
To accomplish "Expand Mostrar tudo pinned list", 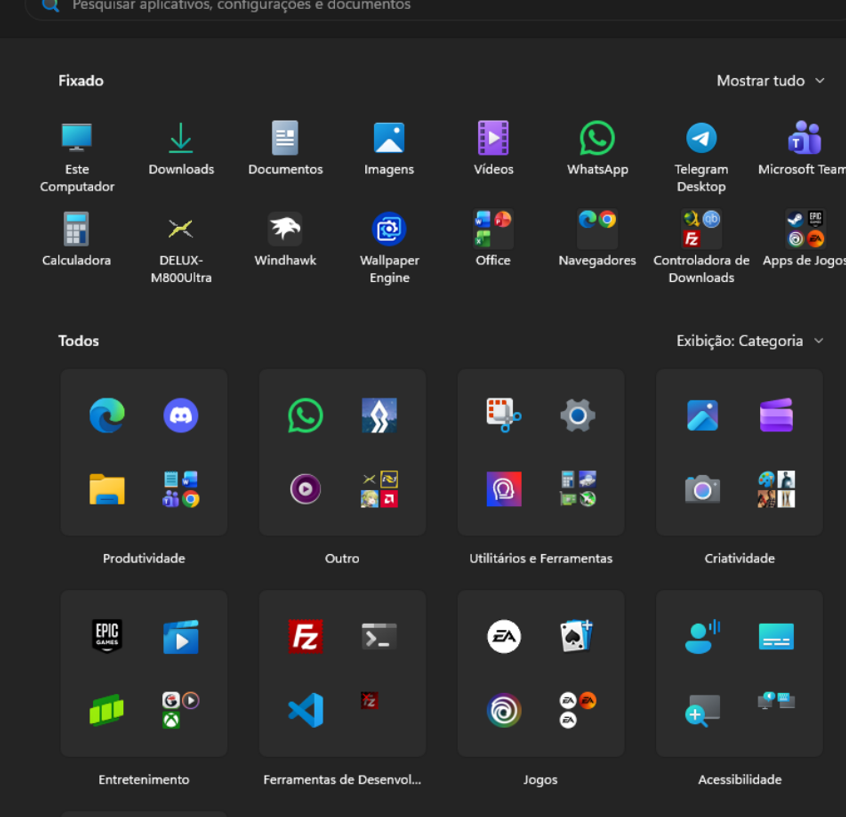I will click(770, 81).
